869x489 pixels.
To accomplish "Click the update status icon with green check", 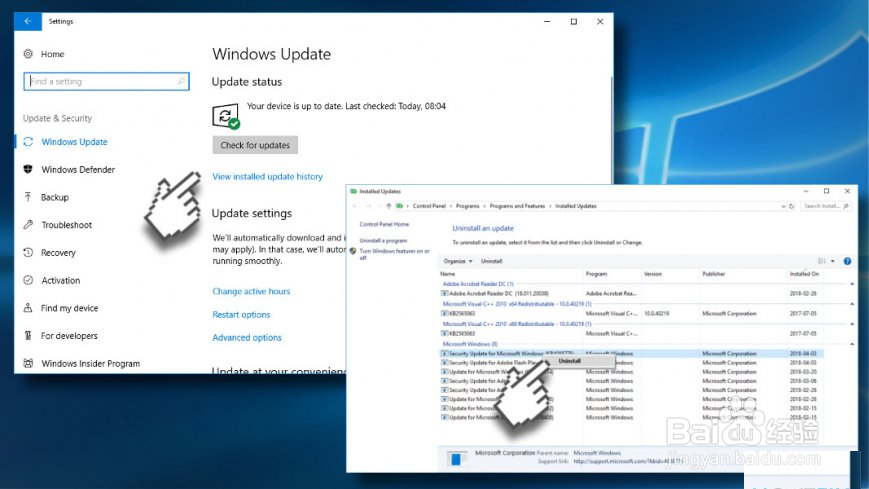I will click(226, 116).
